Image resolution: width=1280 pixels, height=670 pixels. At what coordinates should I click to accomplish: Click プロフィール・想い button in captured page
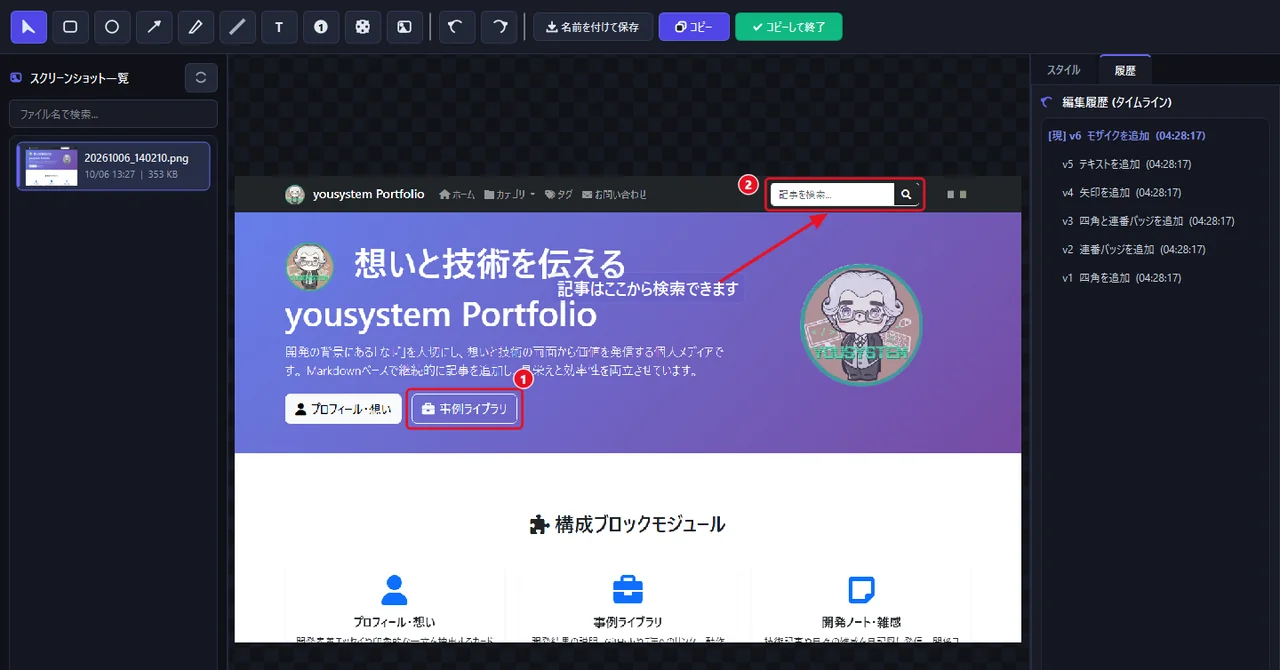click(x=343, y=409)
